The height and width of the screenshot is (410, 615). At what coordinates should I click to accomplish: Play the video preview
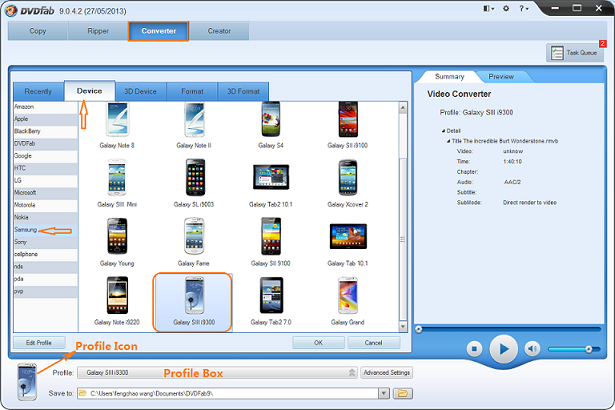(x=504, y=348)
